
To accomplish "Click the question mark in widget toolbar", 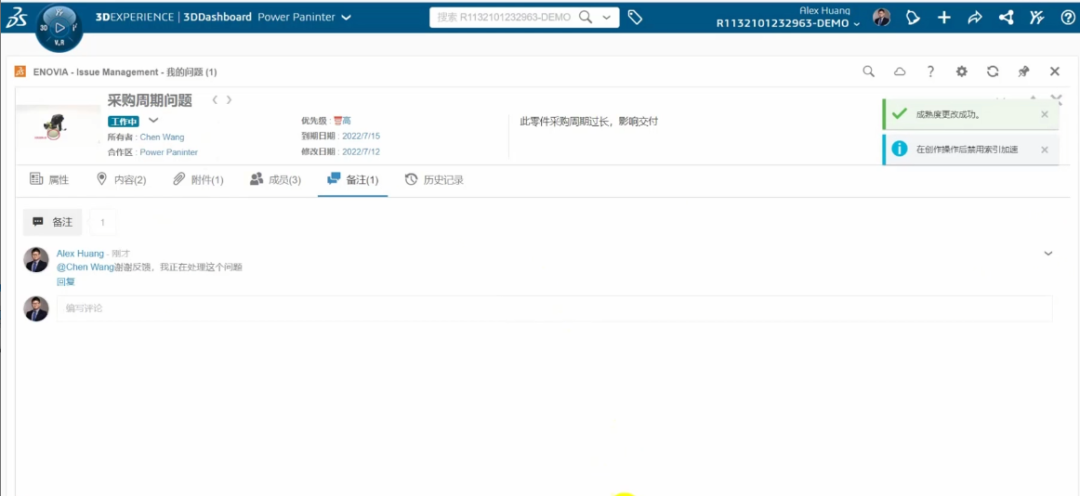I will 931,71.
